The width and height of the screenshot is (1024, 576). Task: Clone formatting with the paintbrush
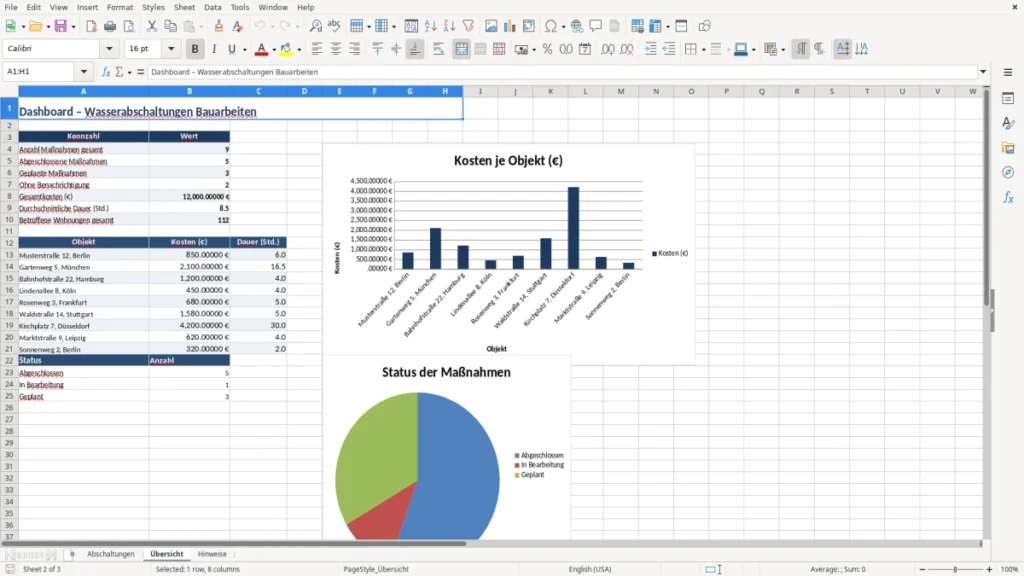(x=219, y=26)
